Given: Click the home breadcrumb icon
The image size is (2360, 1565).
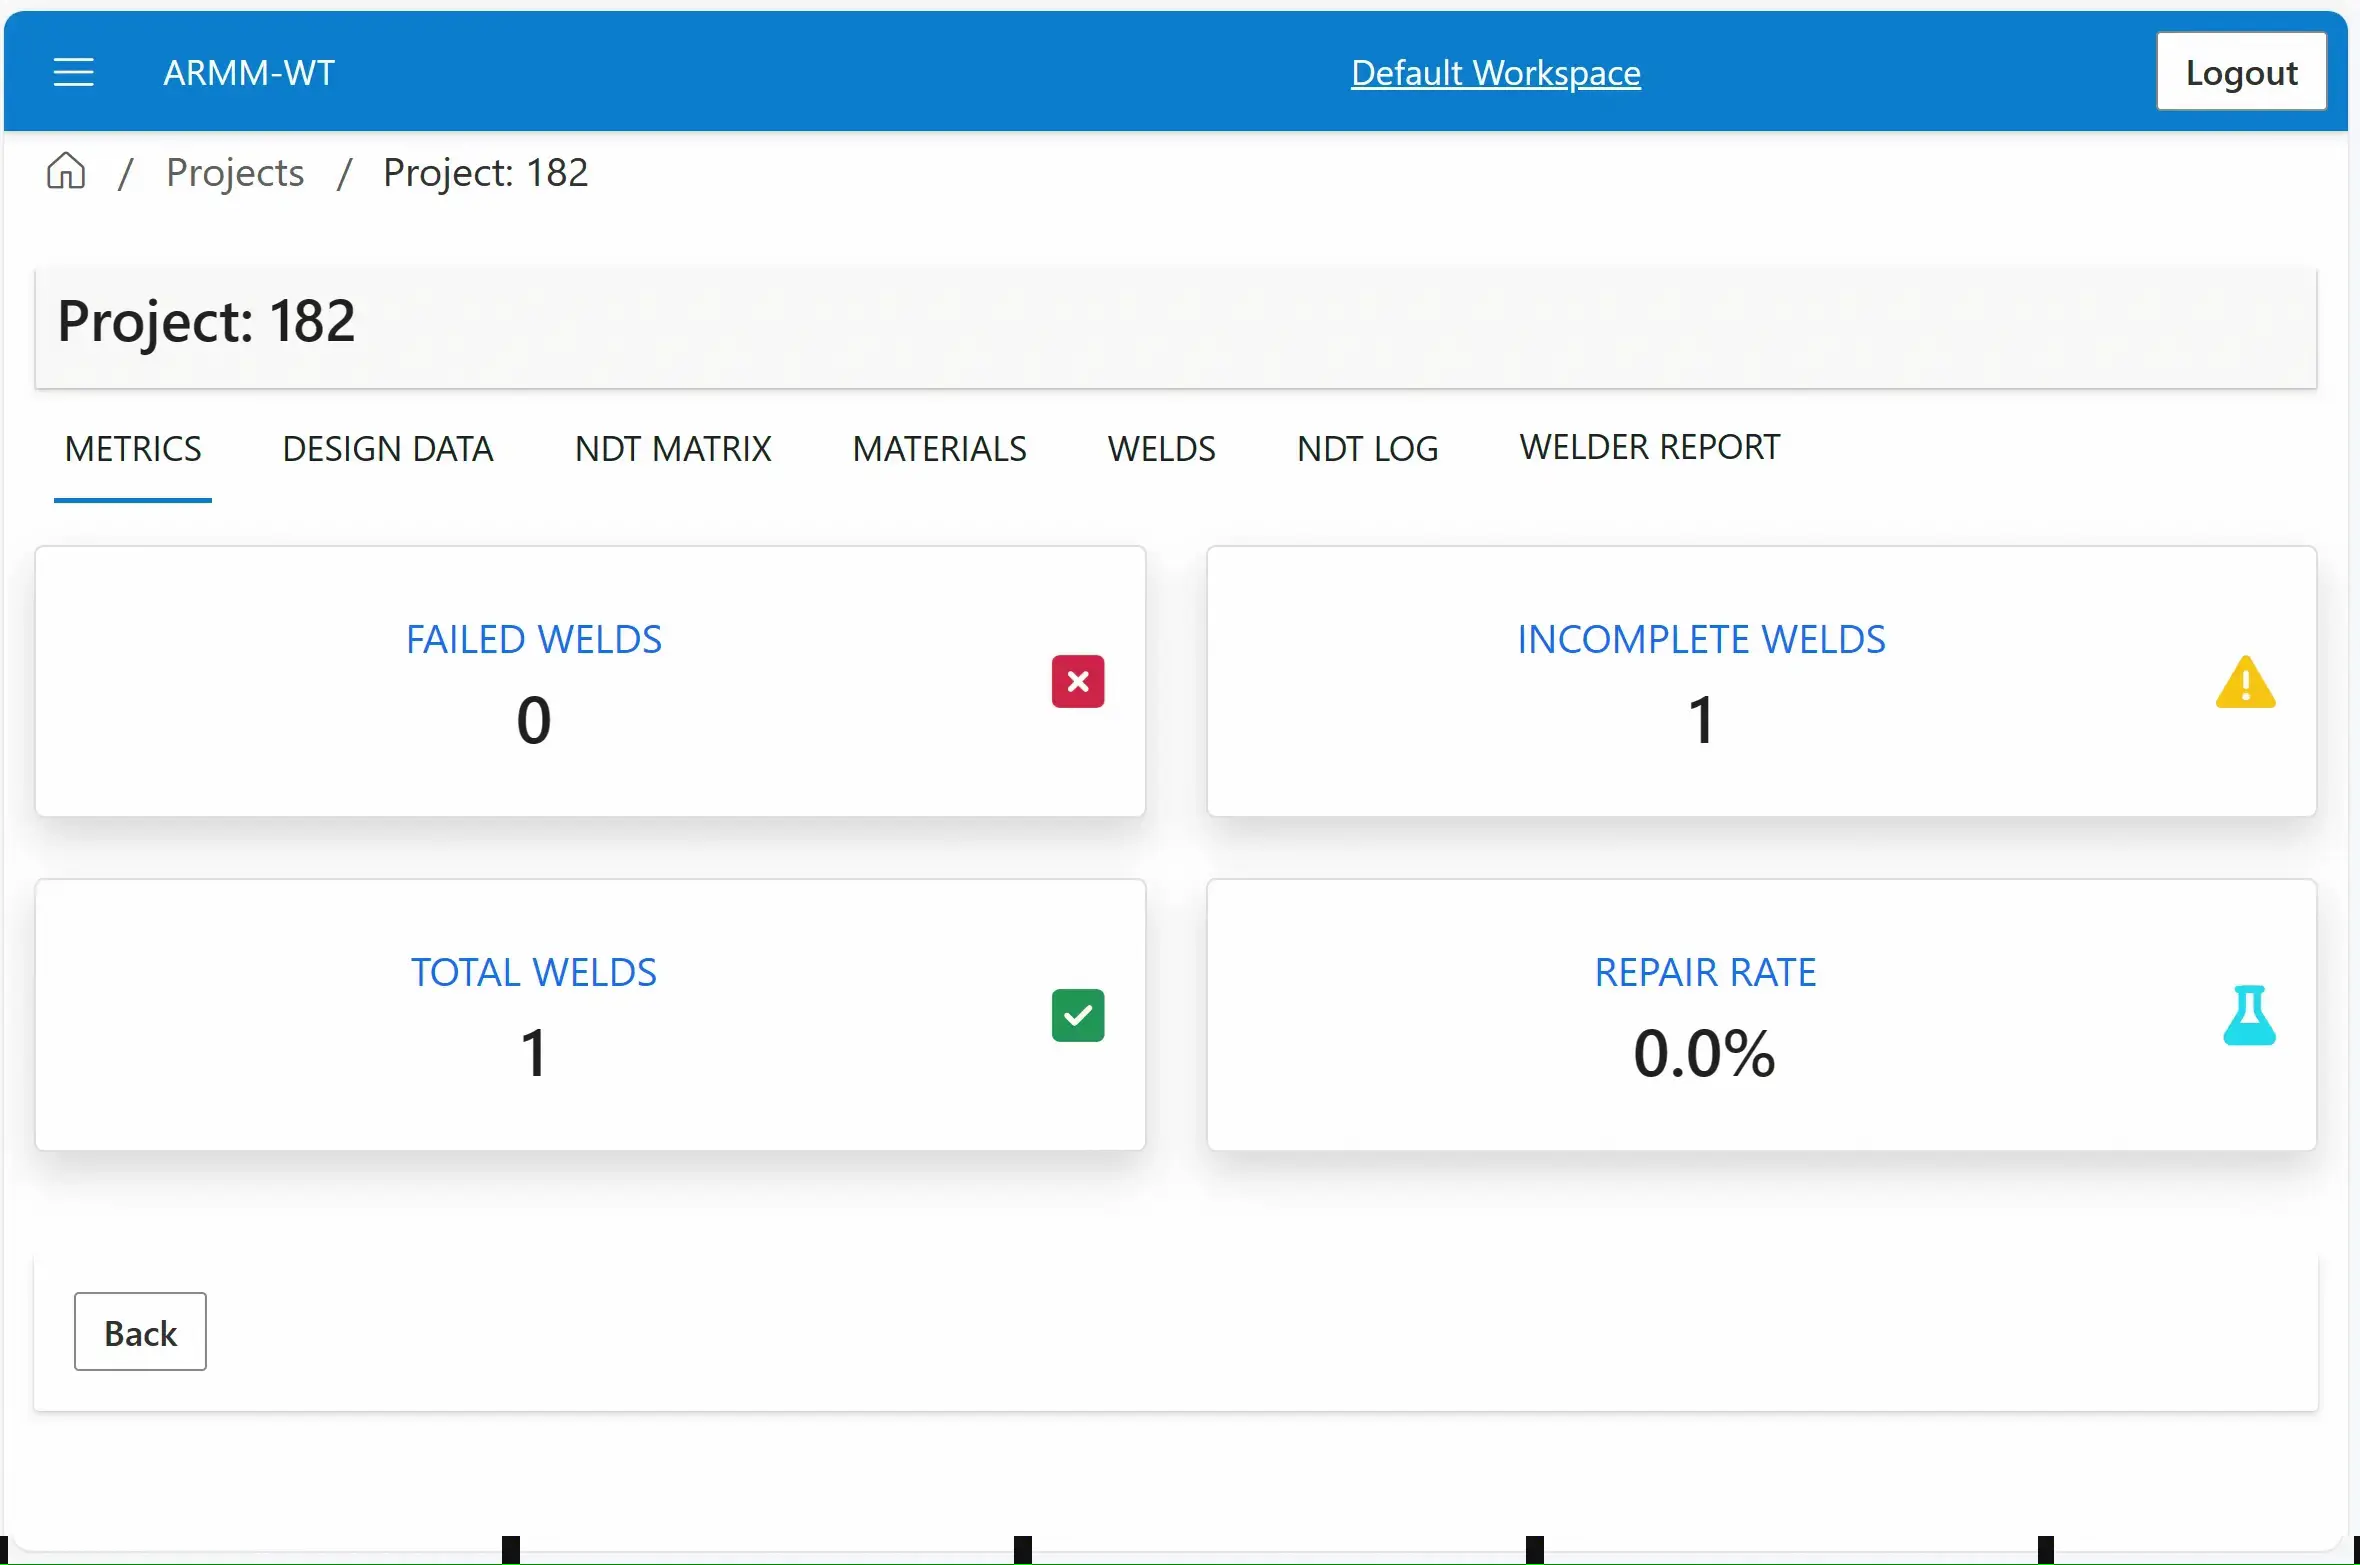Looking at the screenshot, I should [x=66, y=171].
